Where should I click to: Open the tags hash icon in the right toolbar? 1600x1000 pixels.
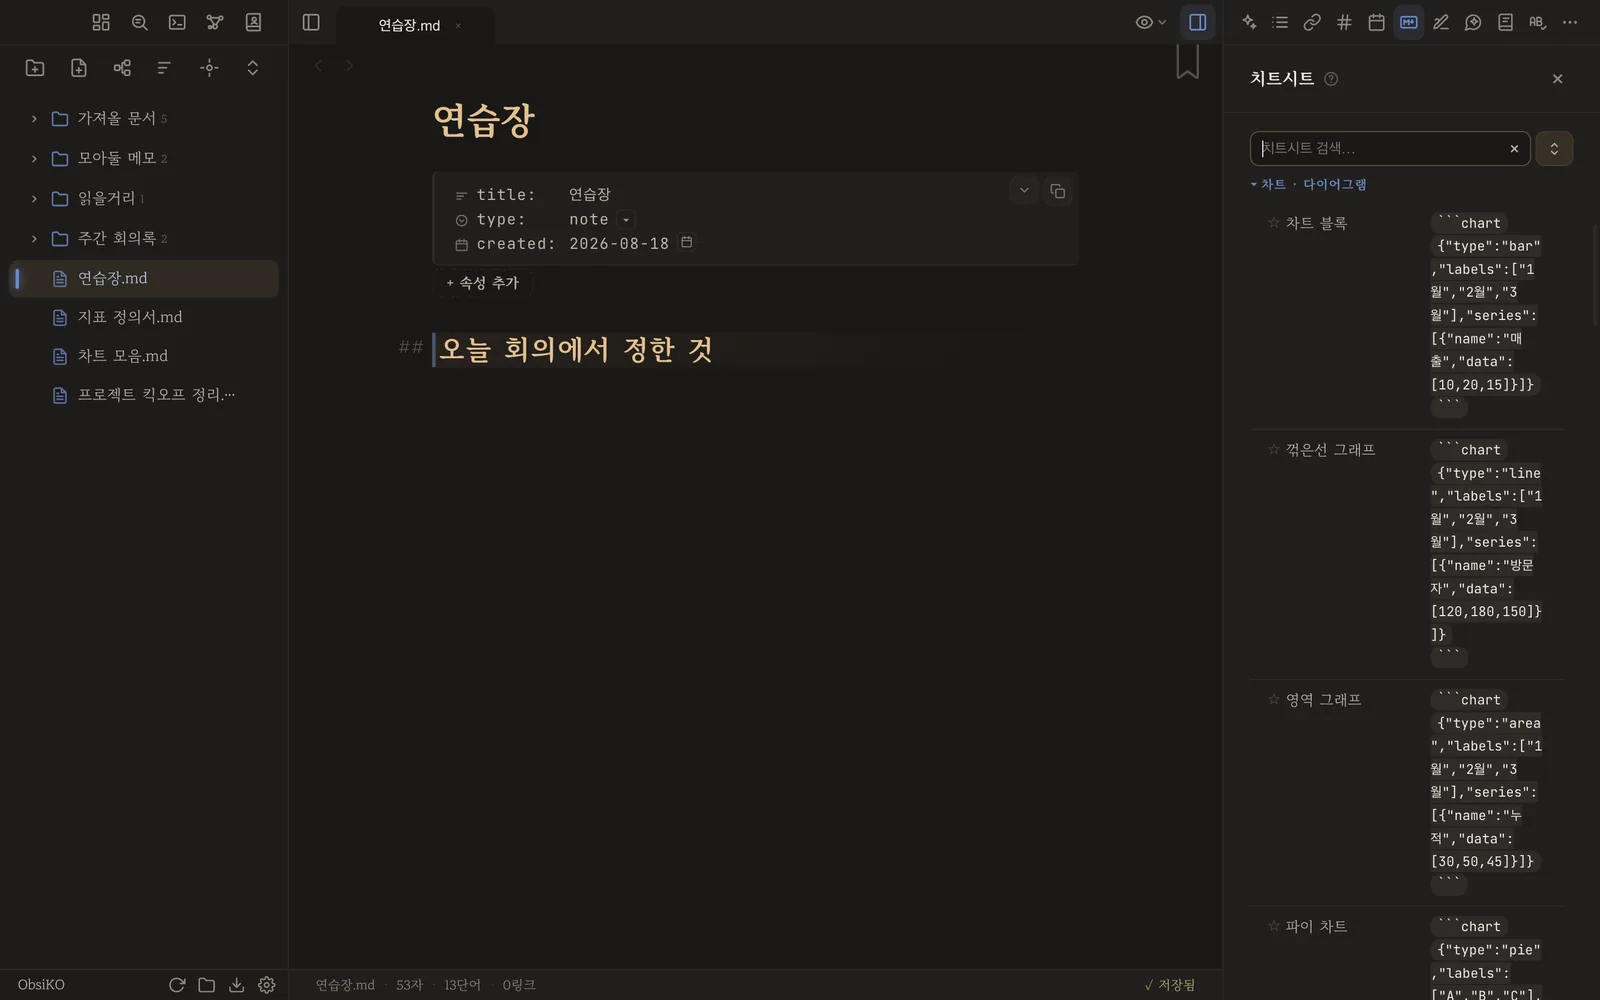click(x=1344, y=22)
